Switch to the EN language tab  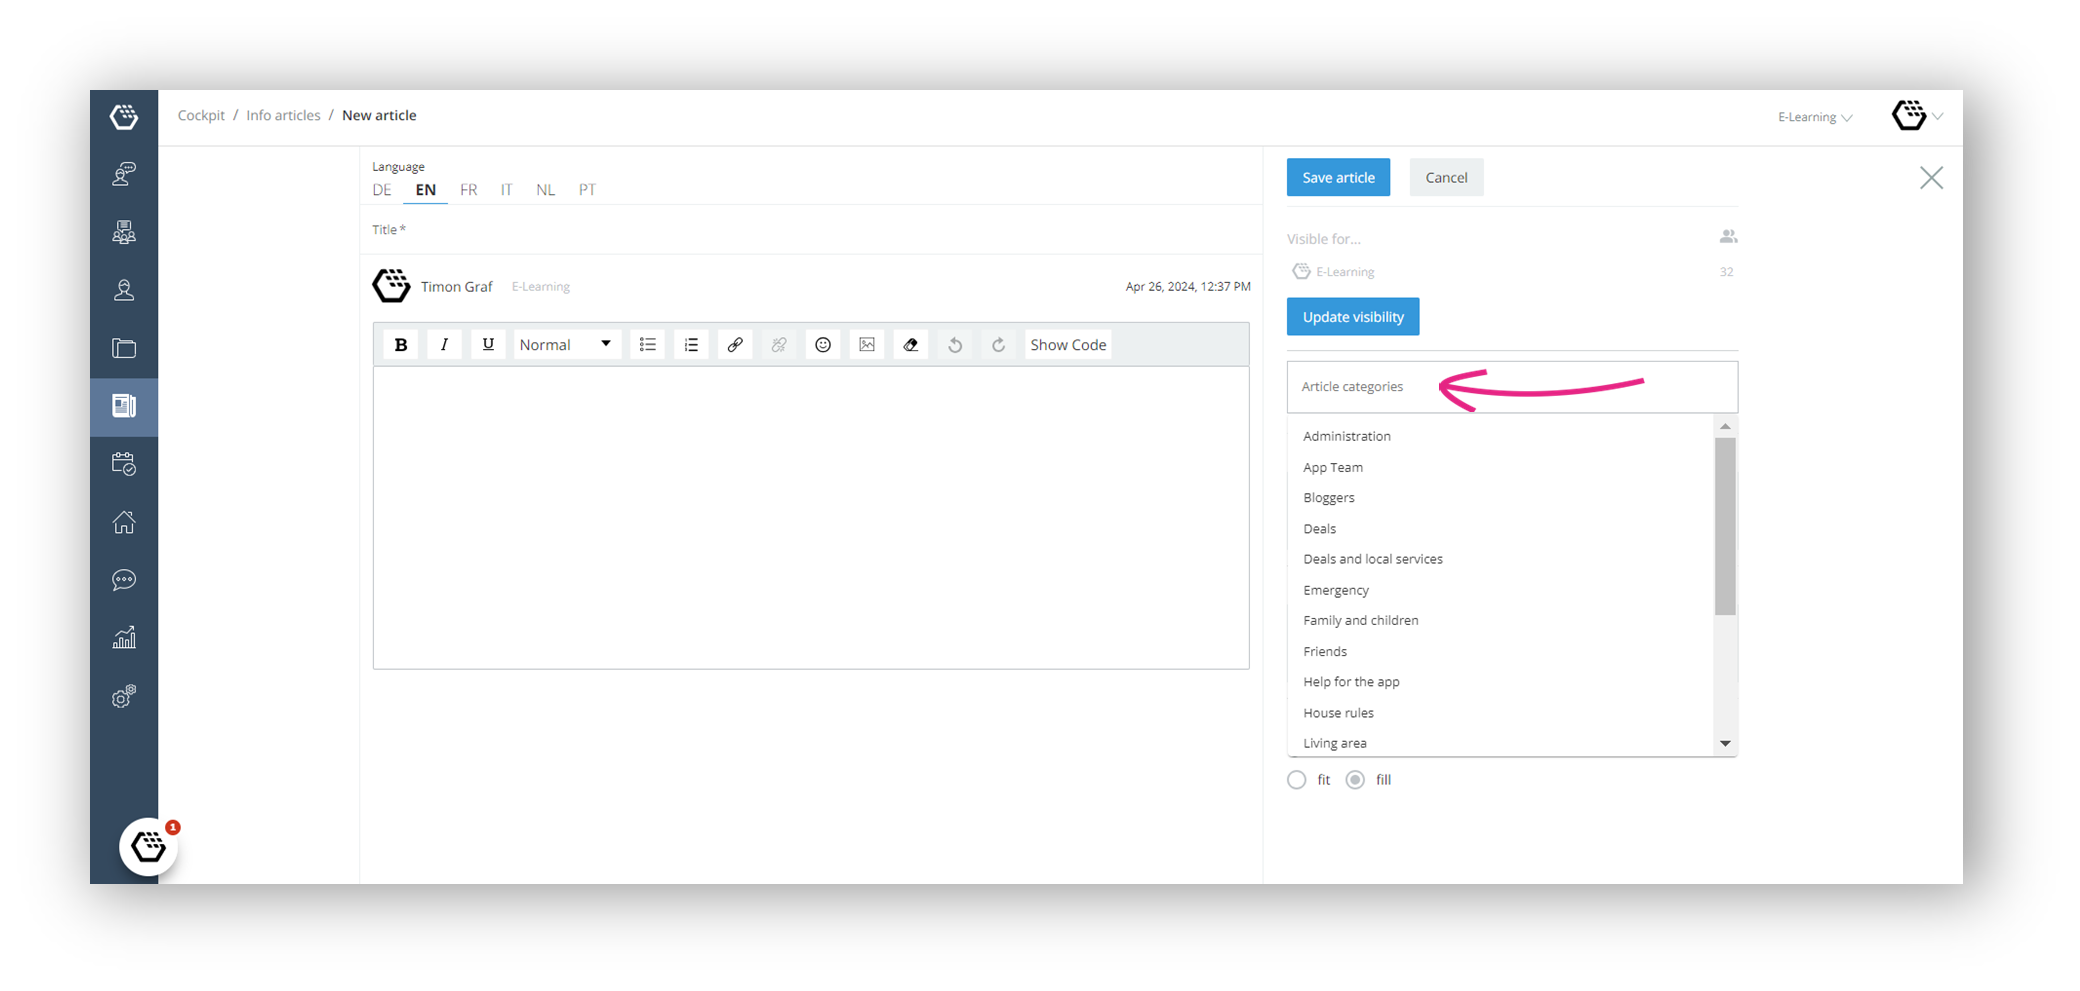click(x=426, y=190)
